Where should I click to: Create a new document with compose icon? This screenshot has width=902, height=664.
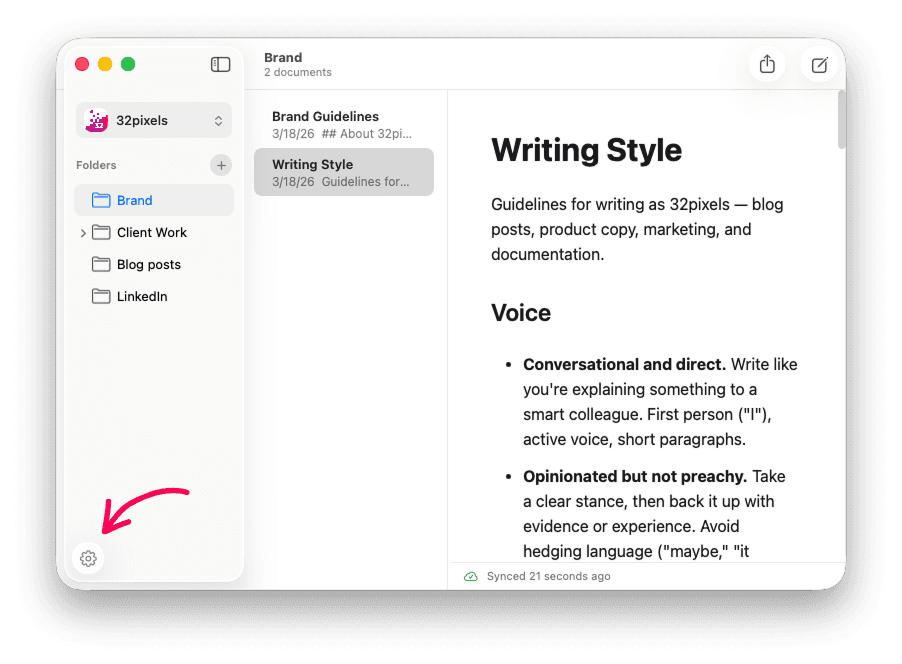coord(819,65)
